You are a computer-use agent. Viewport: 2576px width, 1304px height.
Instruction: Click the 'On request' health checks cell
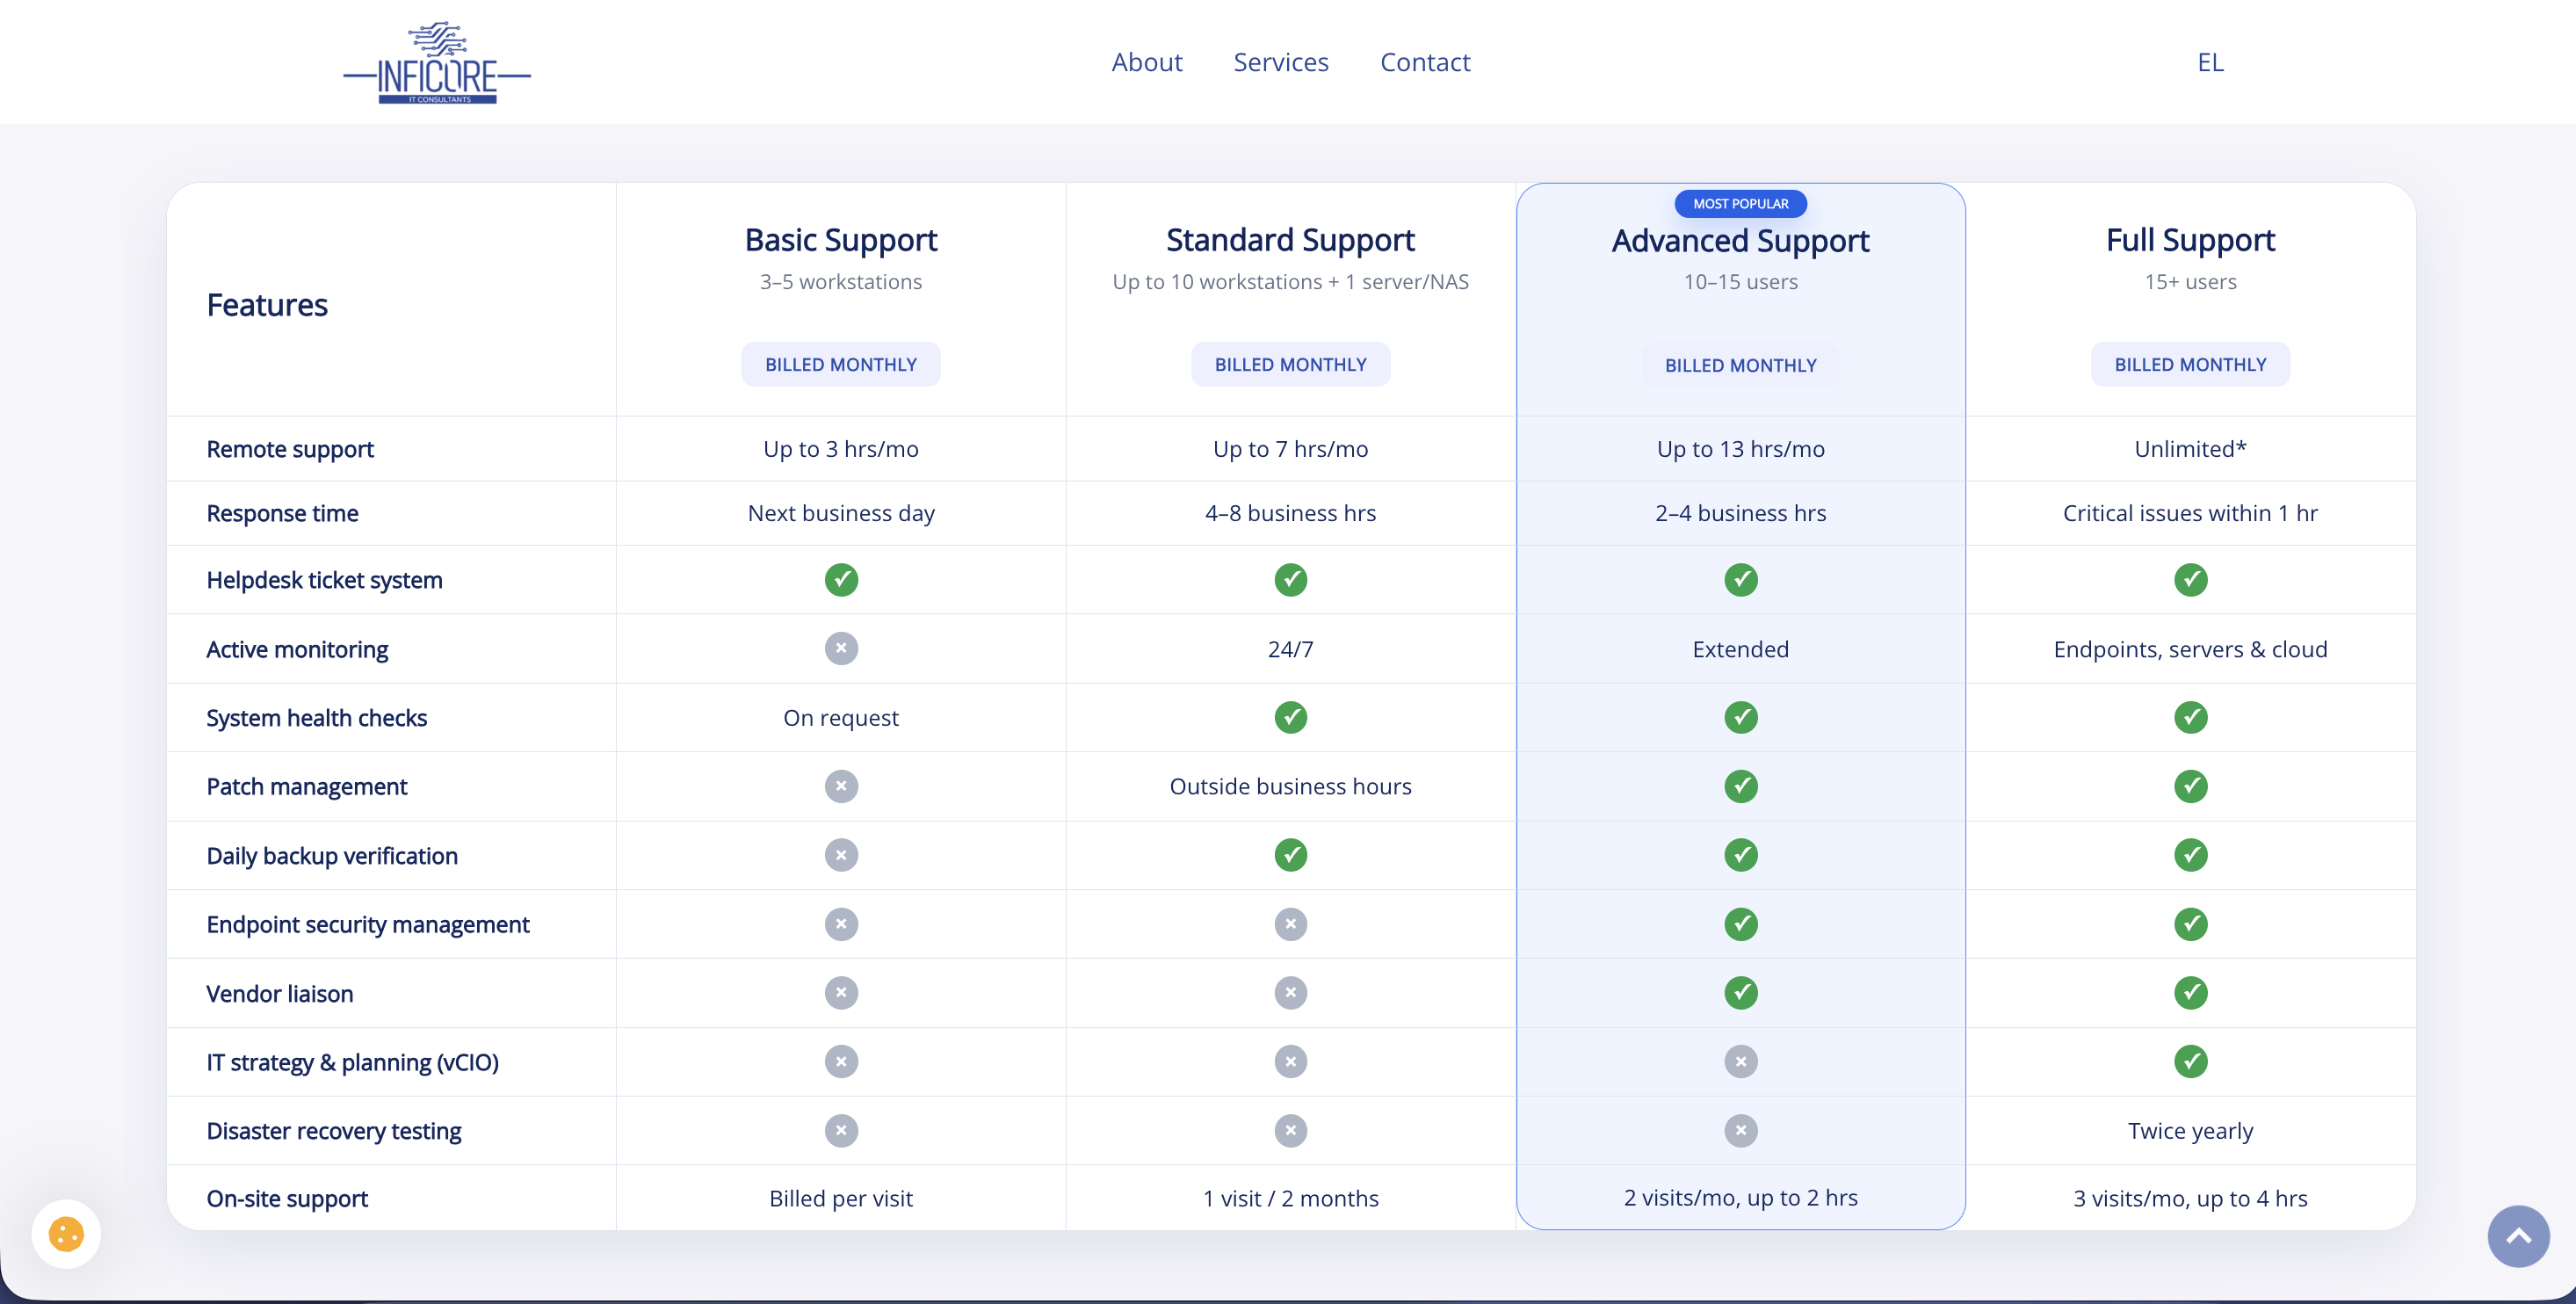[x=841, y=718]
